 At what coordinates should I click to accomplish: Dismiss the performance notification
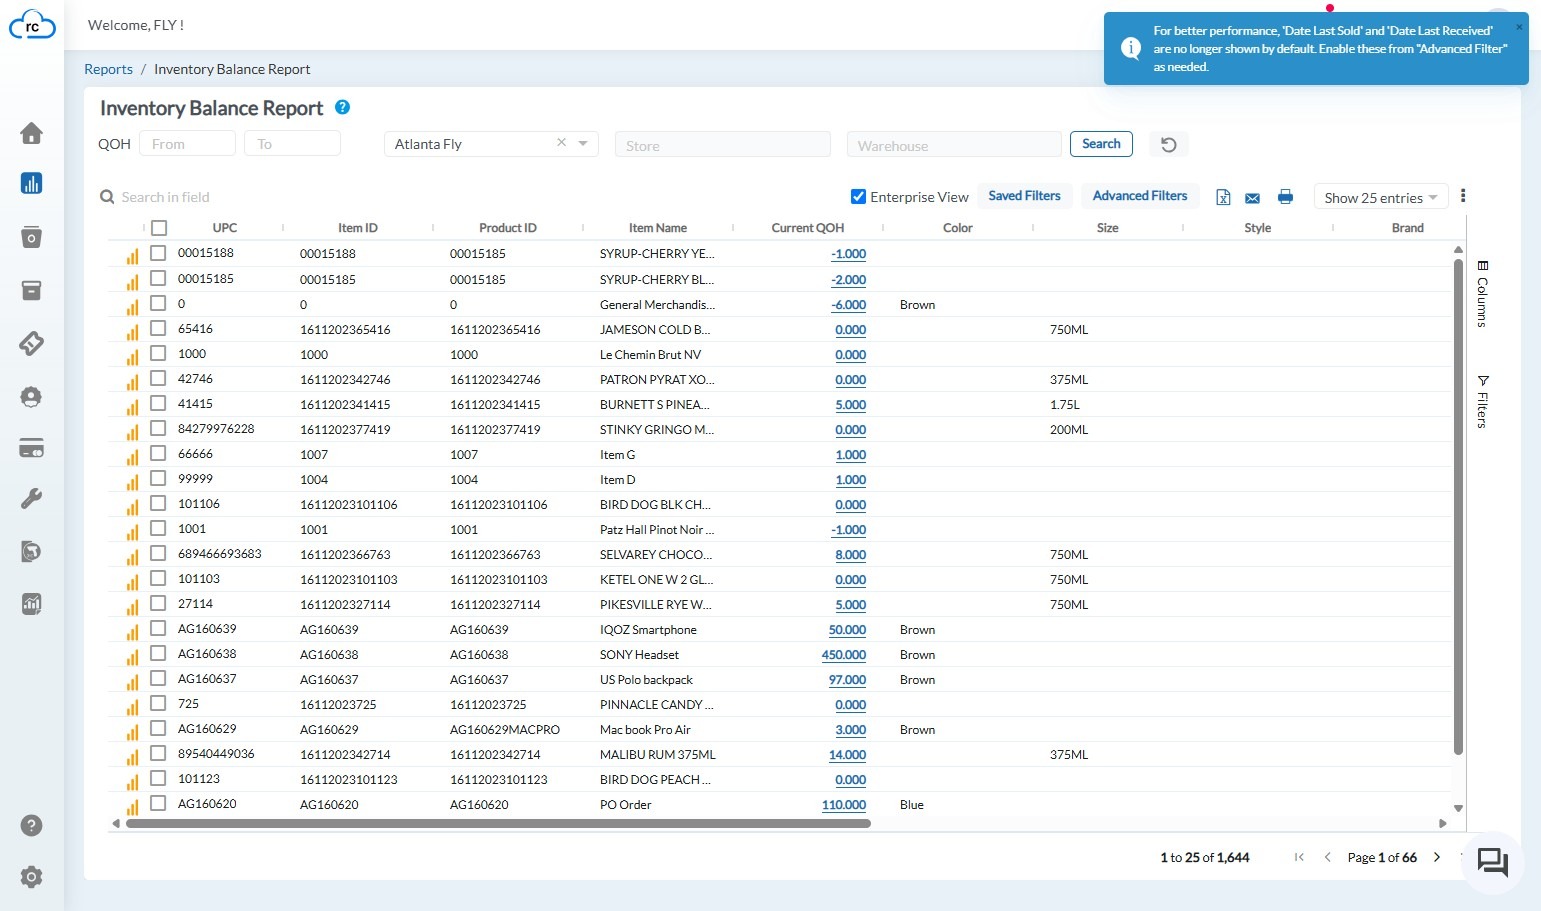coord(1519,27)
